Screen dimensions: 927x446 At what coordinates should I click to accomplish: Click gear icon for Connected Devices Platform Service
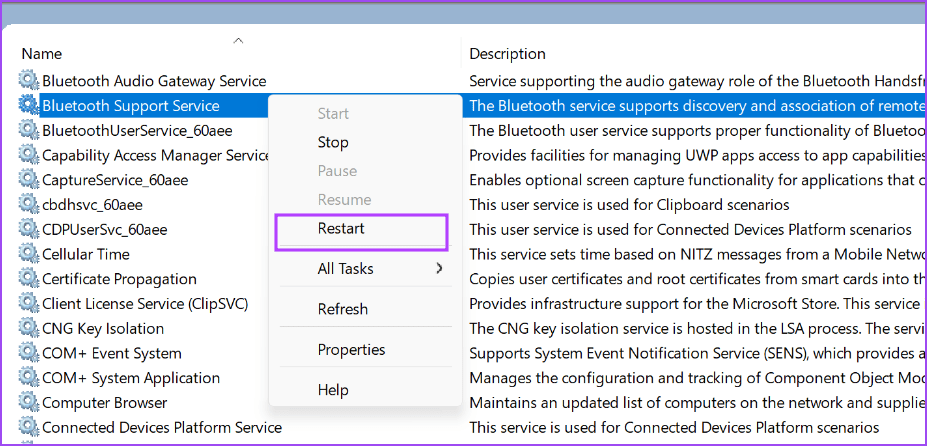(x=28, y=427)
